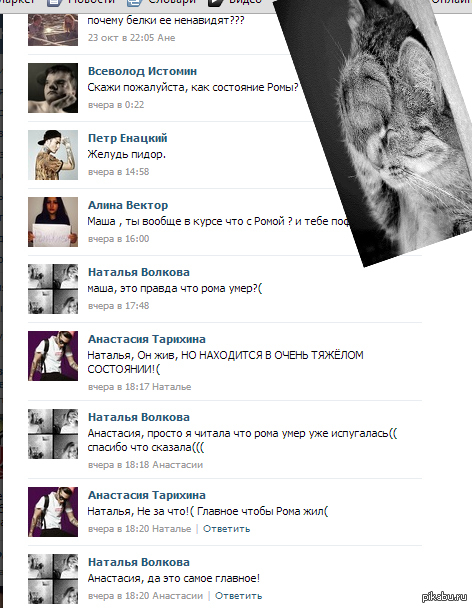Open the Словари icon in top bar

click(134, 3)
